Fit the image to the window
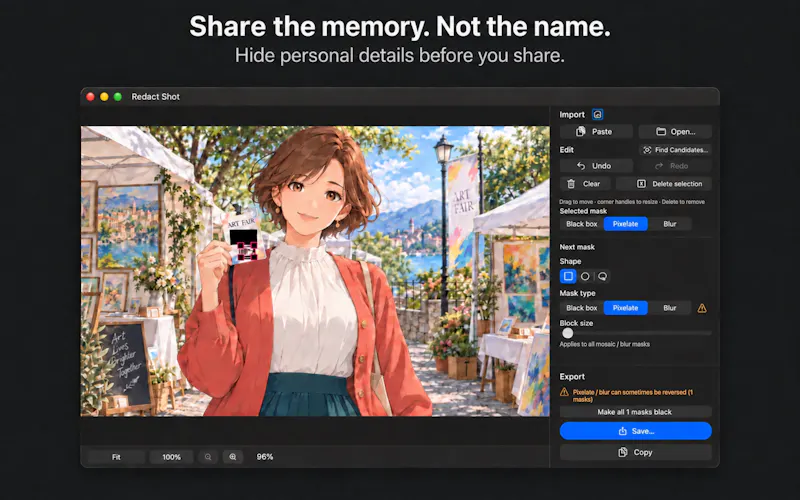Screen dimensions: 800x500 pos(116,457)
